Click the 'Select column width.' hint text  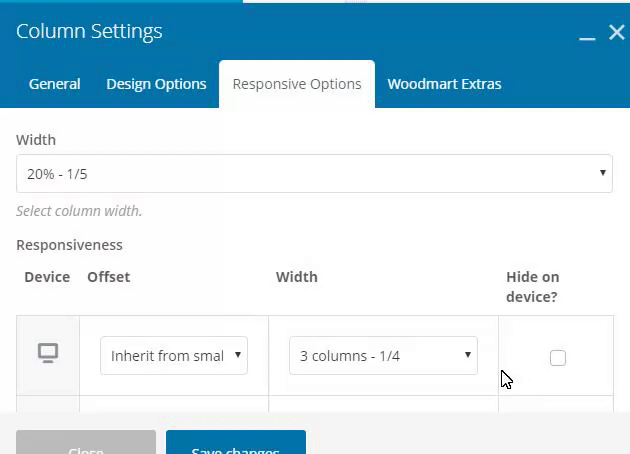point(79,211)
